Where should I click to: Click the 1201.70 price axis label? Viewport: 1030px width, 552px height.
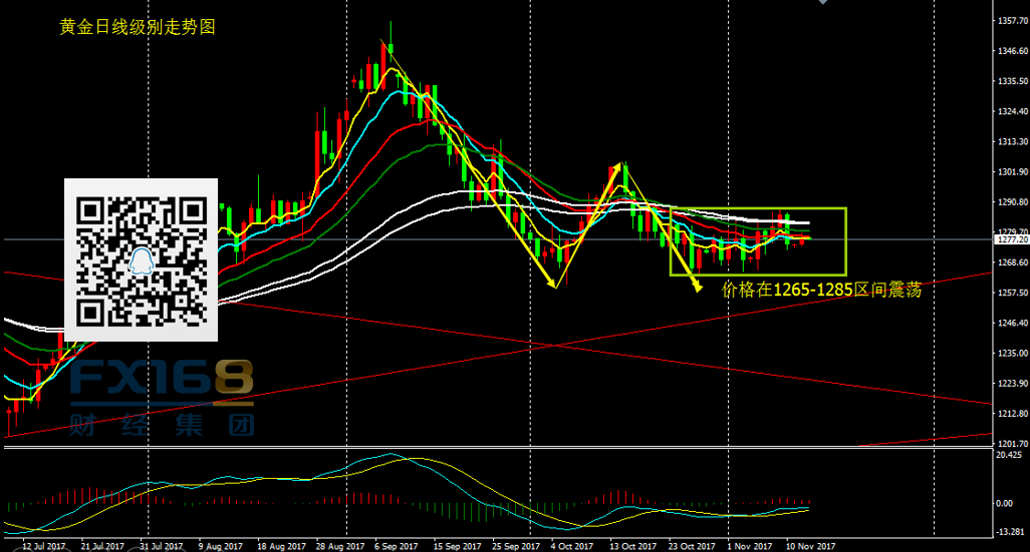click(1012, 443)
